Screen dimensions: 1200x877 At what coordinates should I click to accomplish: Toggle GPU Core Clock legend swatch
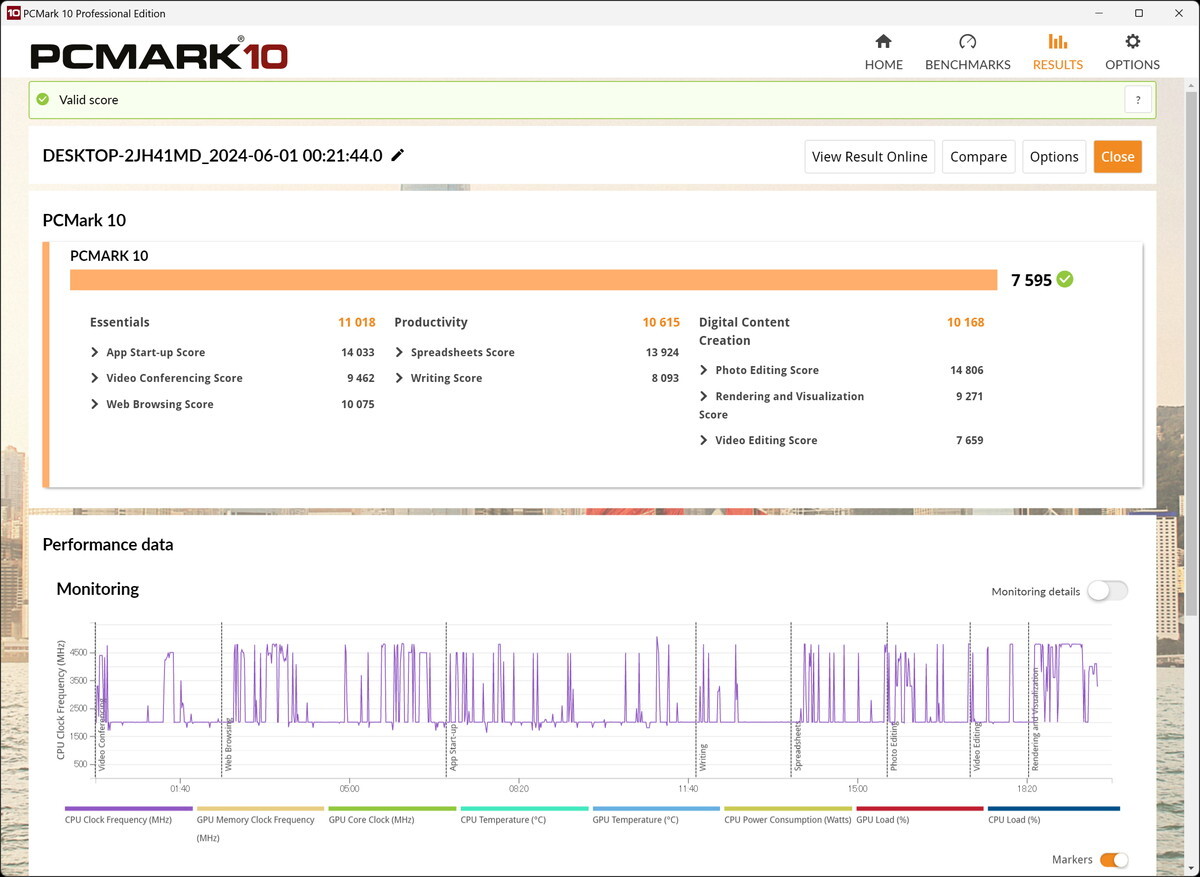[392, 808]
